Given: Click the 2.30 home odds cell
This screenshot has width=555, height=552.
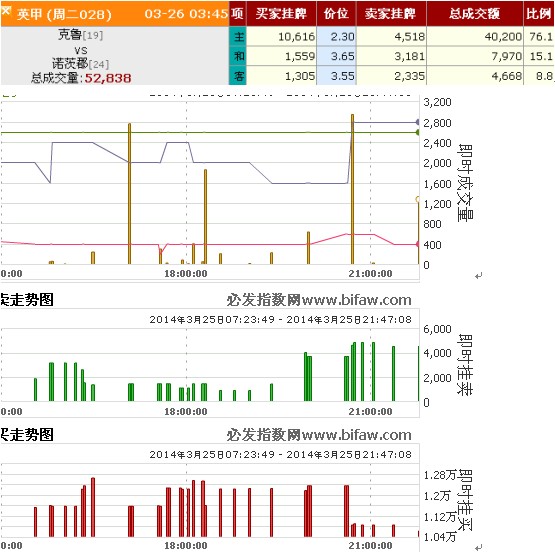Looking at the screenshot, I should 337,36.
